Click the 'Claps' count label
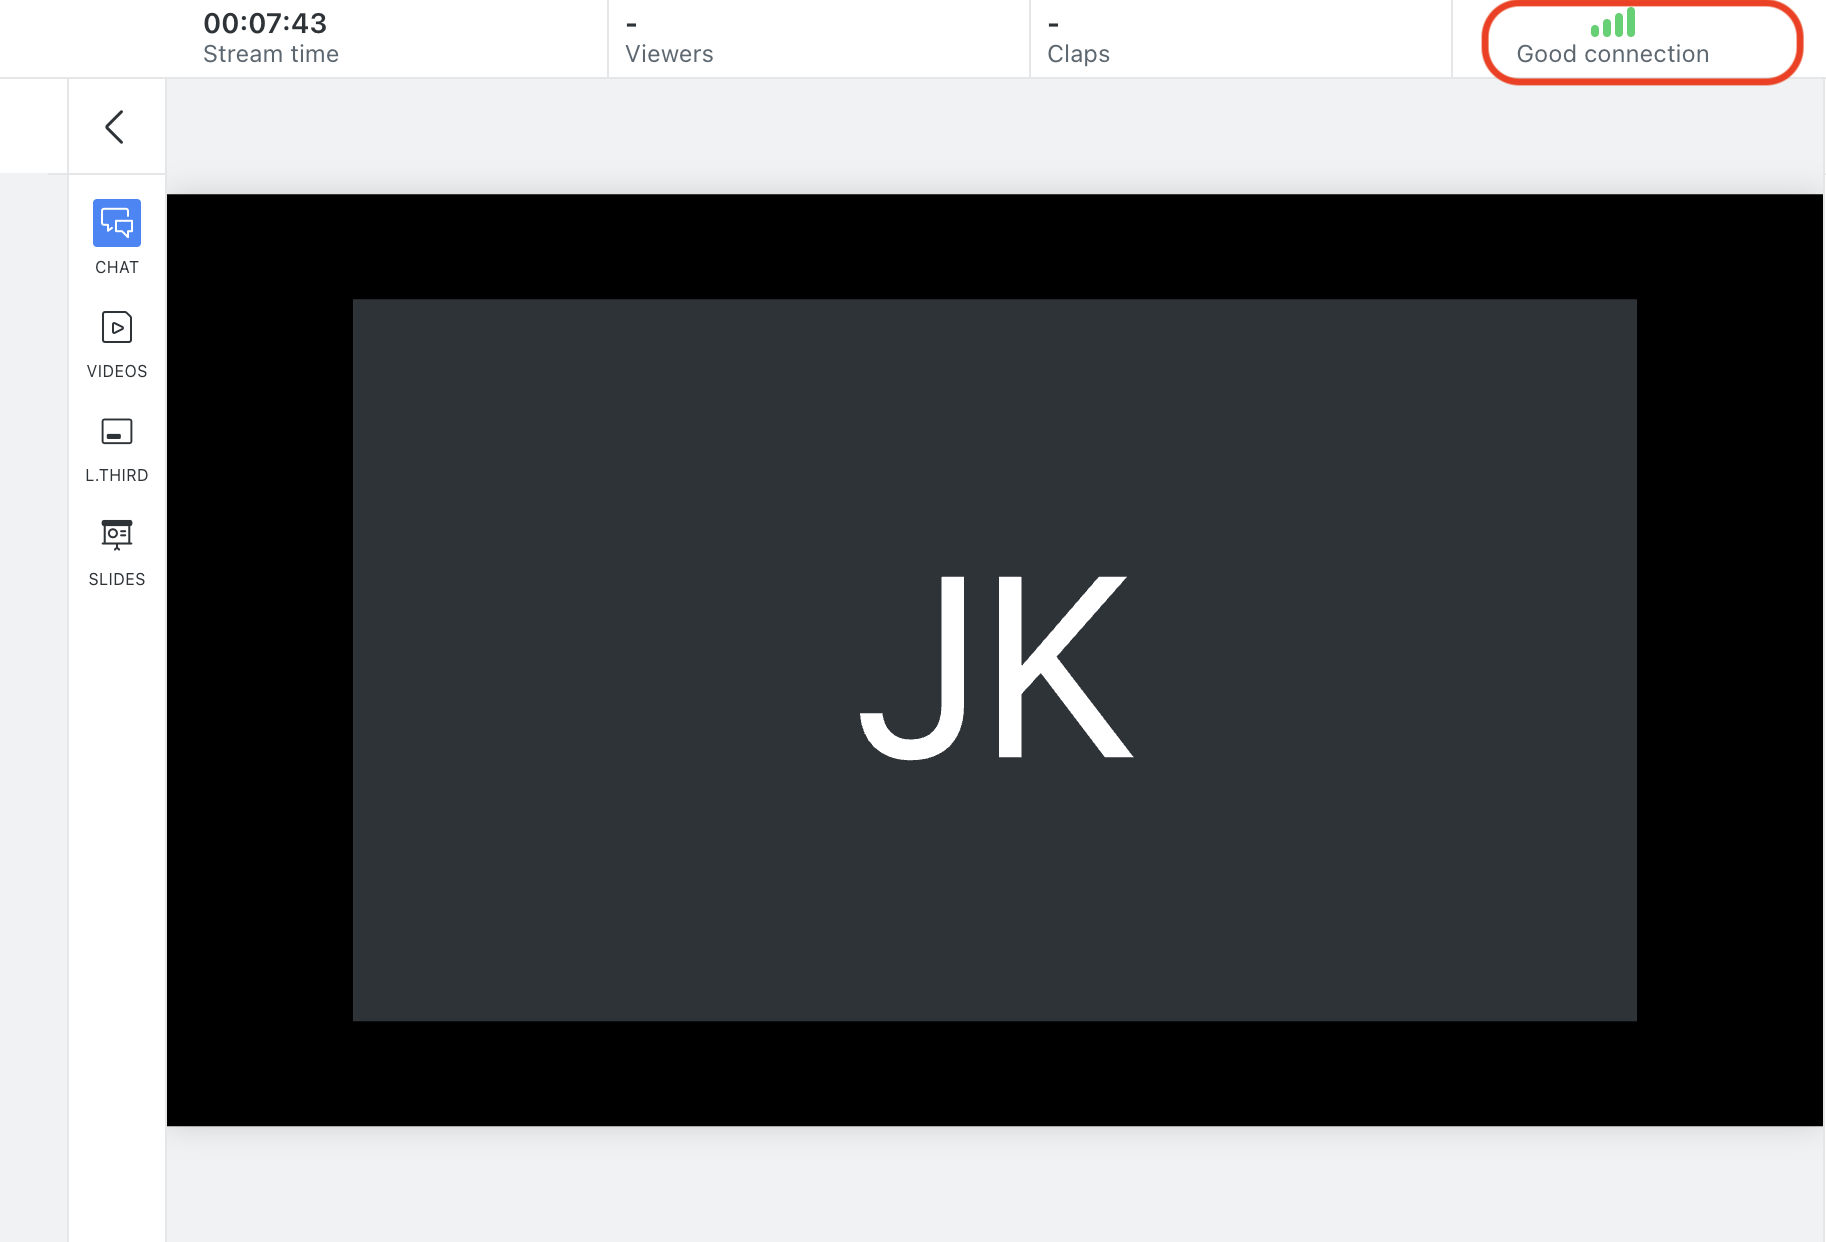The width and height of the screenshot is (1826, 1242). coord(1078,54)
